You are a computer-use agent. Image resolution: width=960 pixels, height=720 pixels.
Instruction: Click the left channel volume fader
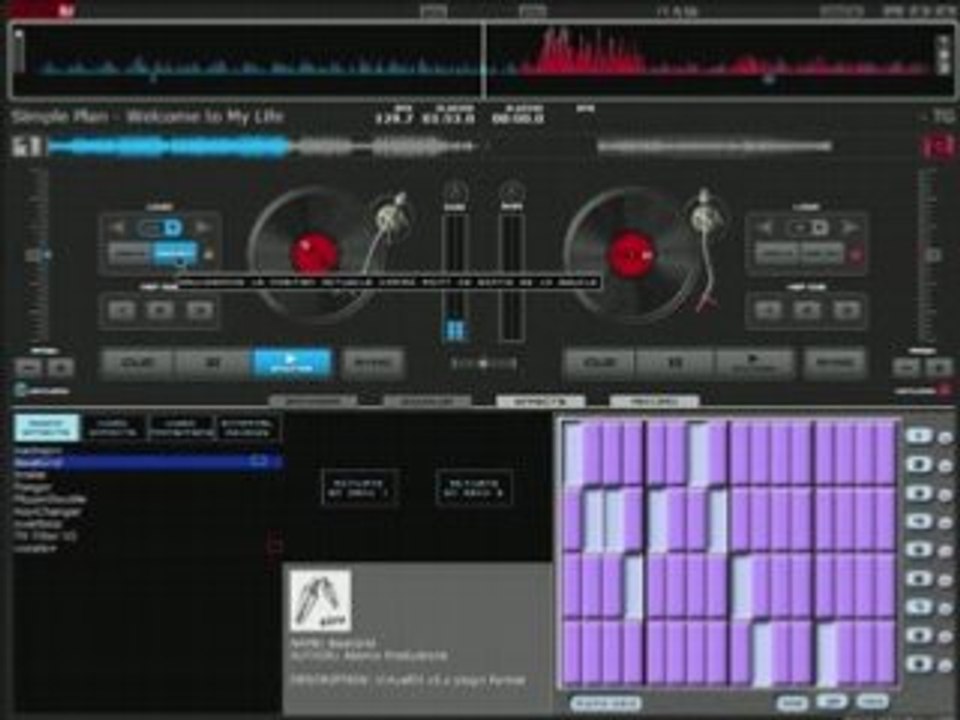click(455, 277)
